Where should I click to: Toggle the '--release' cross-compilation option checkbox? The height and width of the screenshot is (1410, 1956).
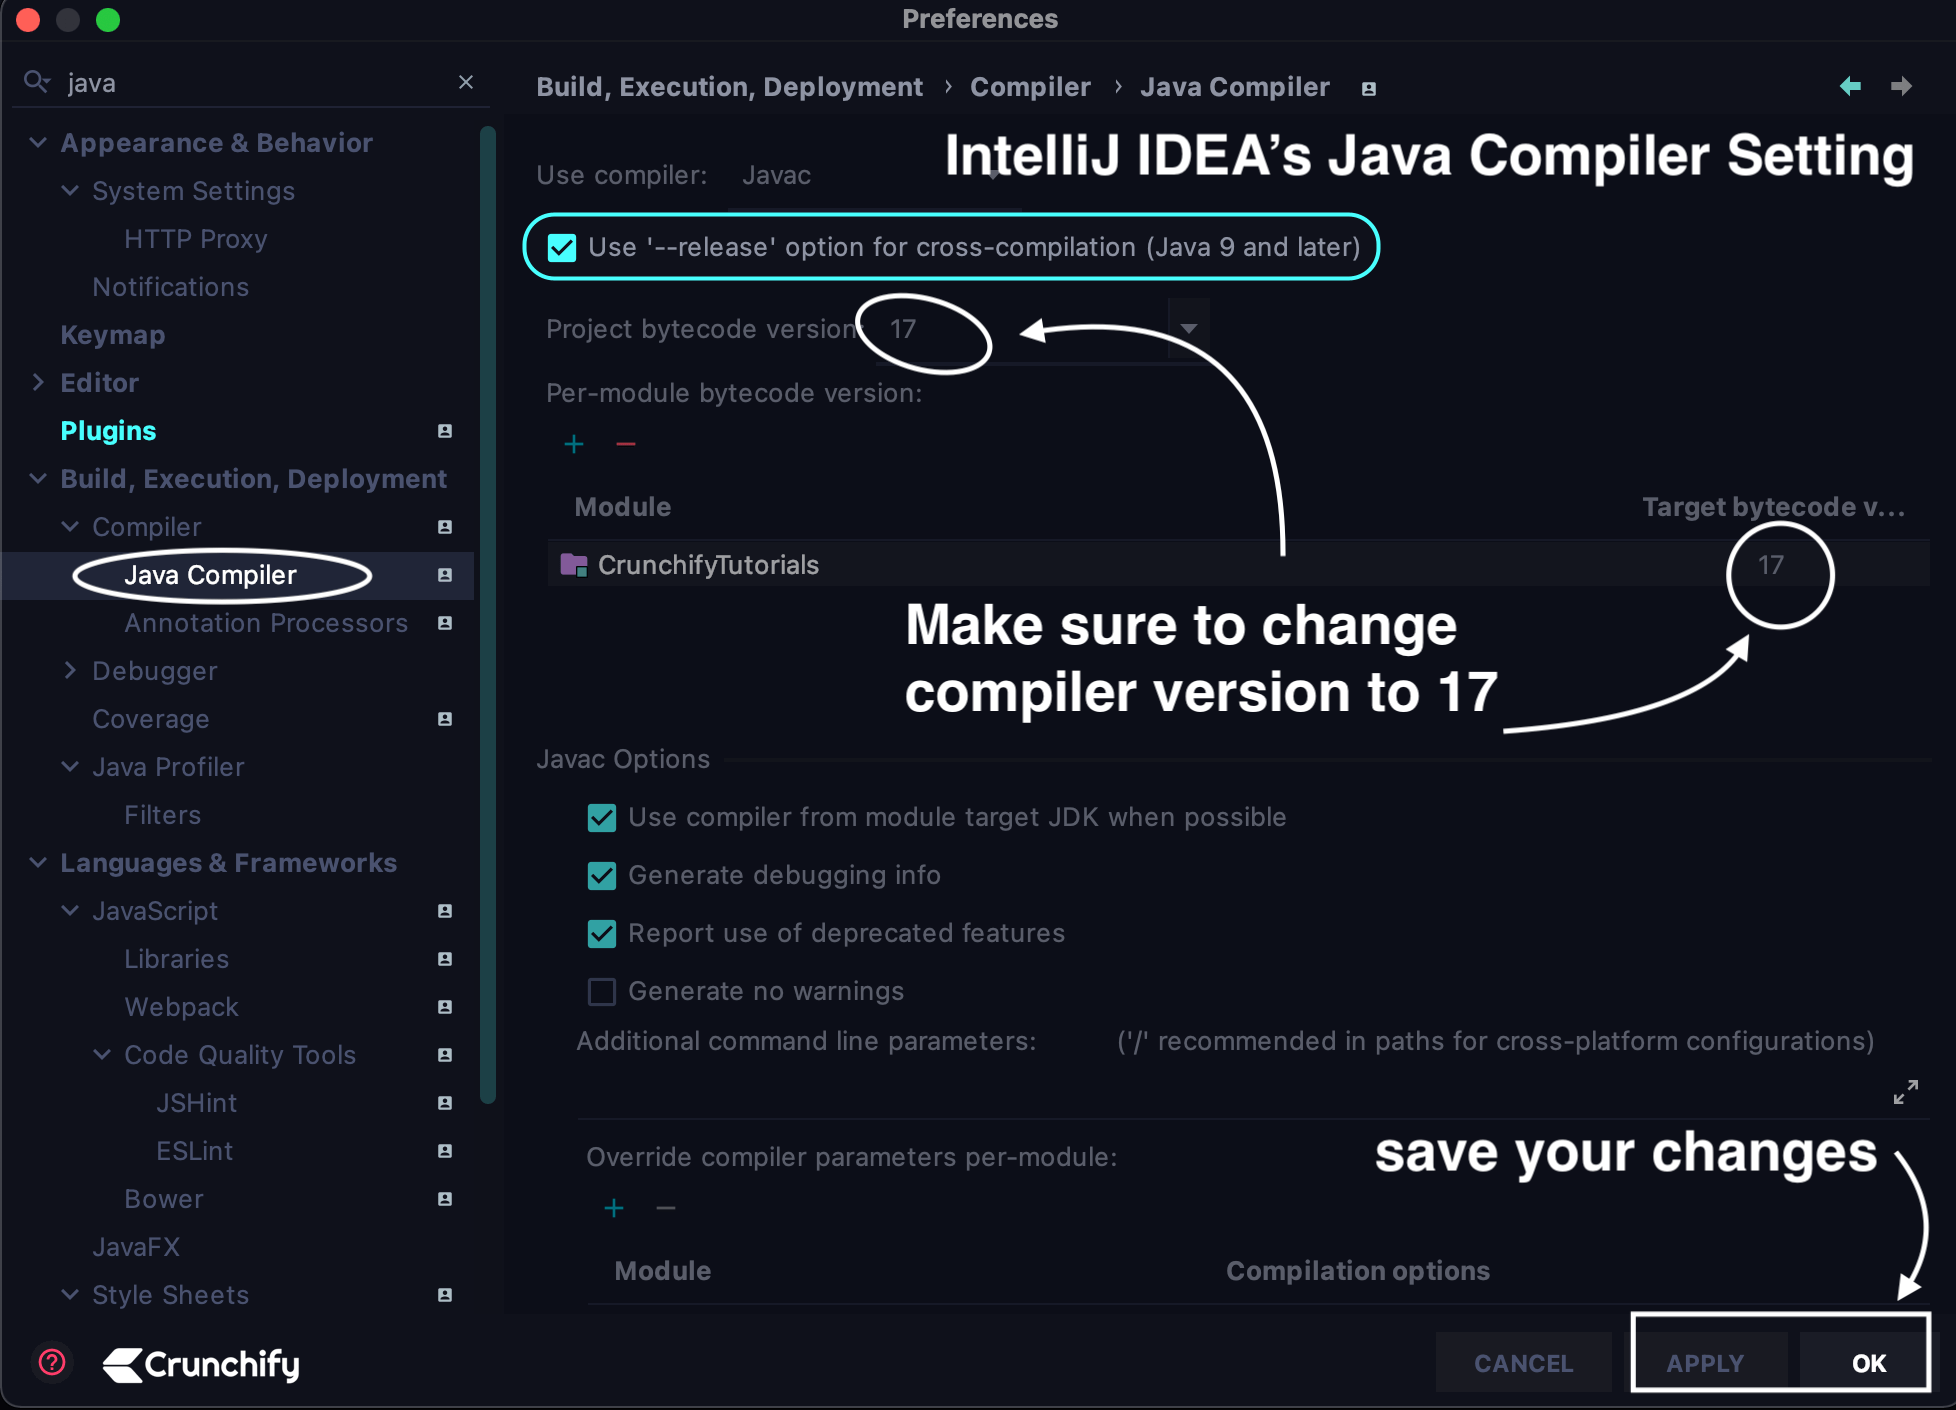(562, 247)
